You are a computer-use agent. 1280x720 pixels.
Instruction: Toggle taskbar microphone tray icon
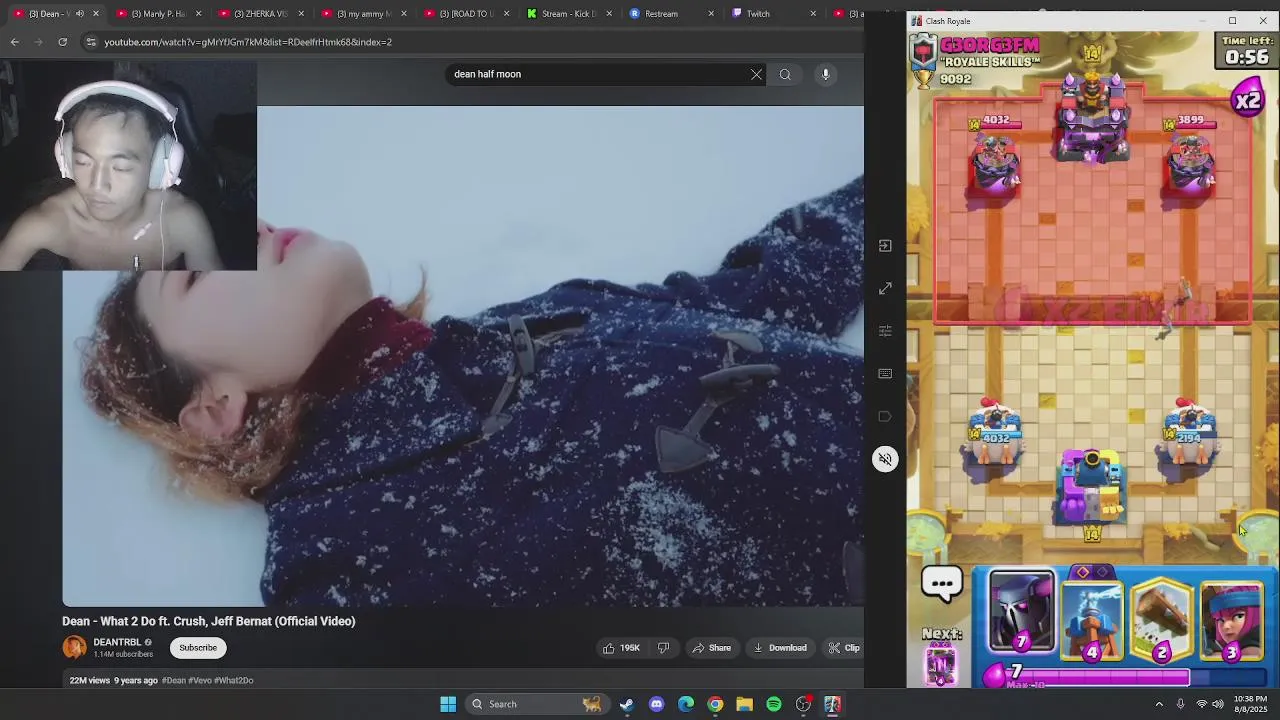pos(1180,704)
